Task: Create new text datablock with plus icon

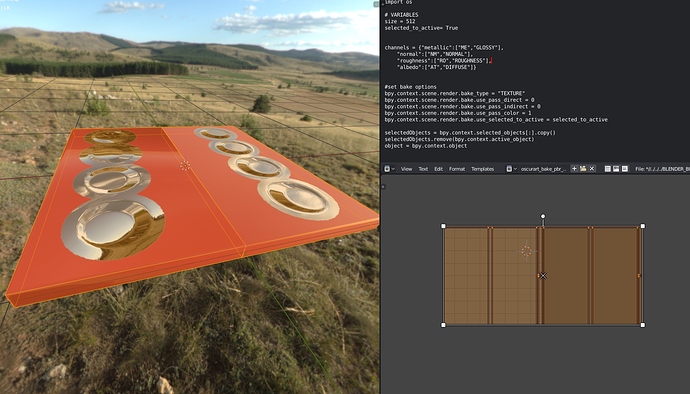Action: click(x=574, y=169)
